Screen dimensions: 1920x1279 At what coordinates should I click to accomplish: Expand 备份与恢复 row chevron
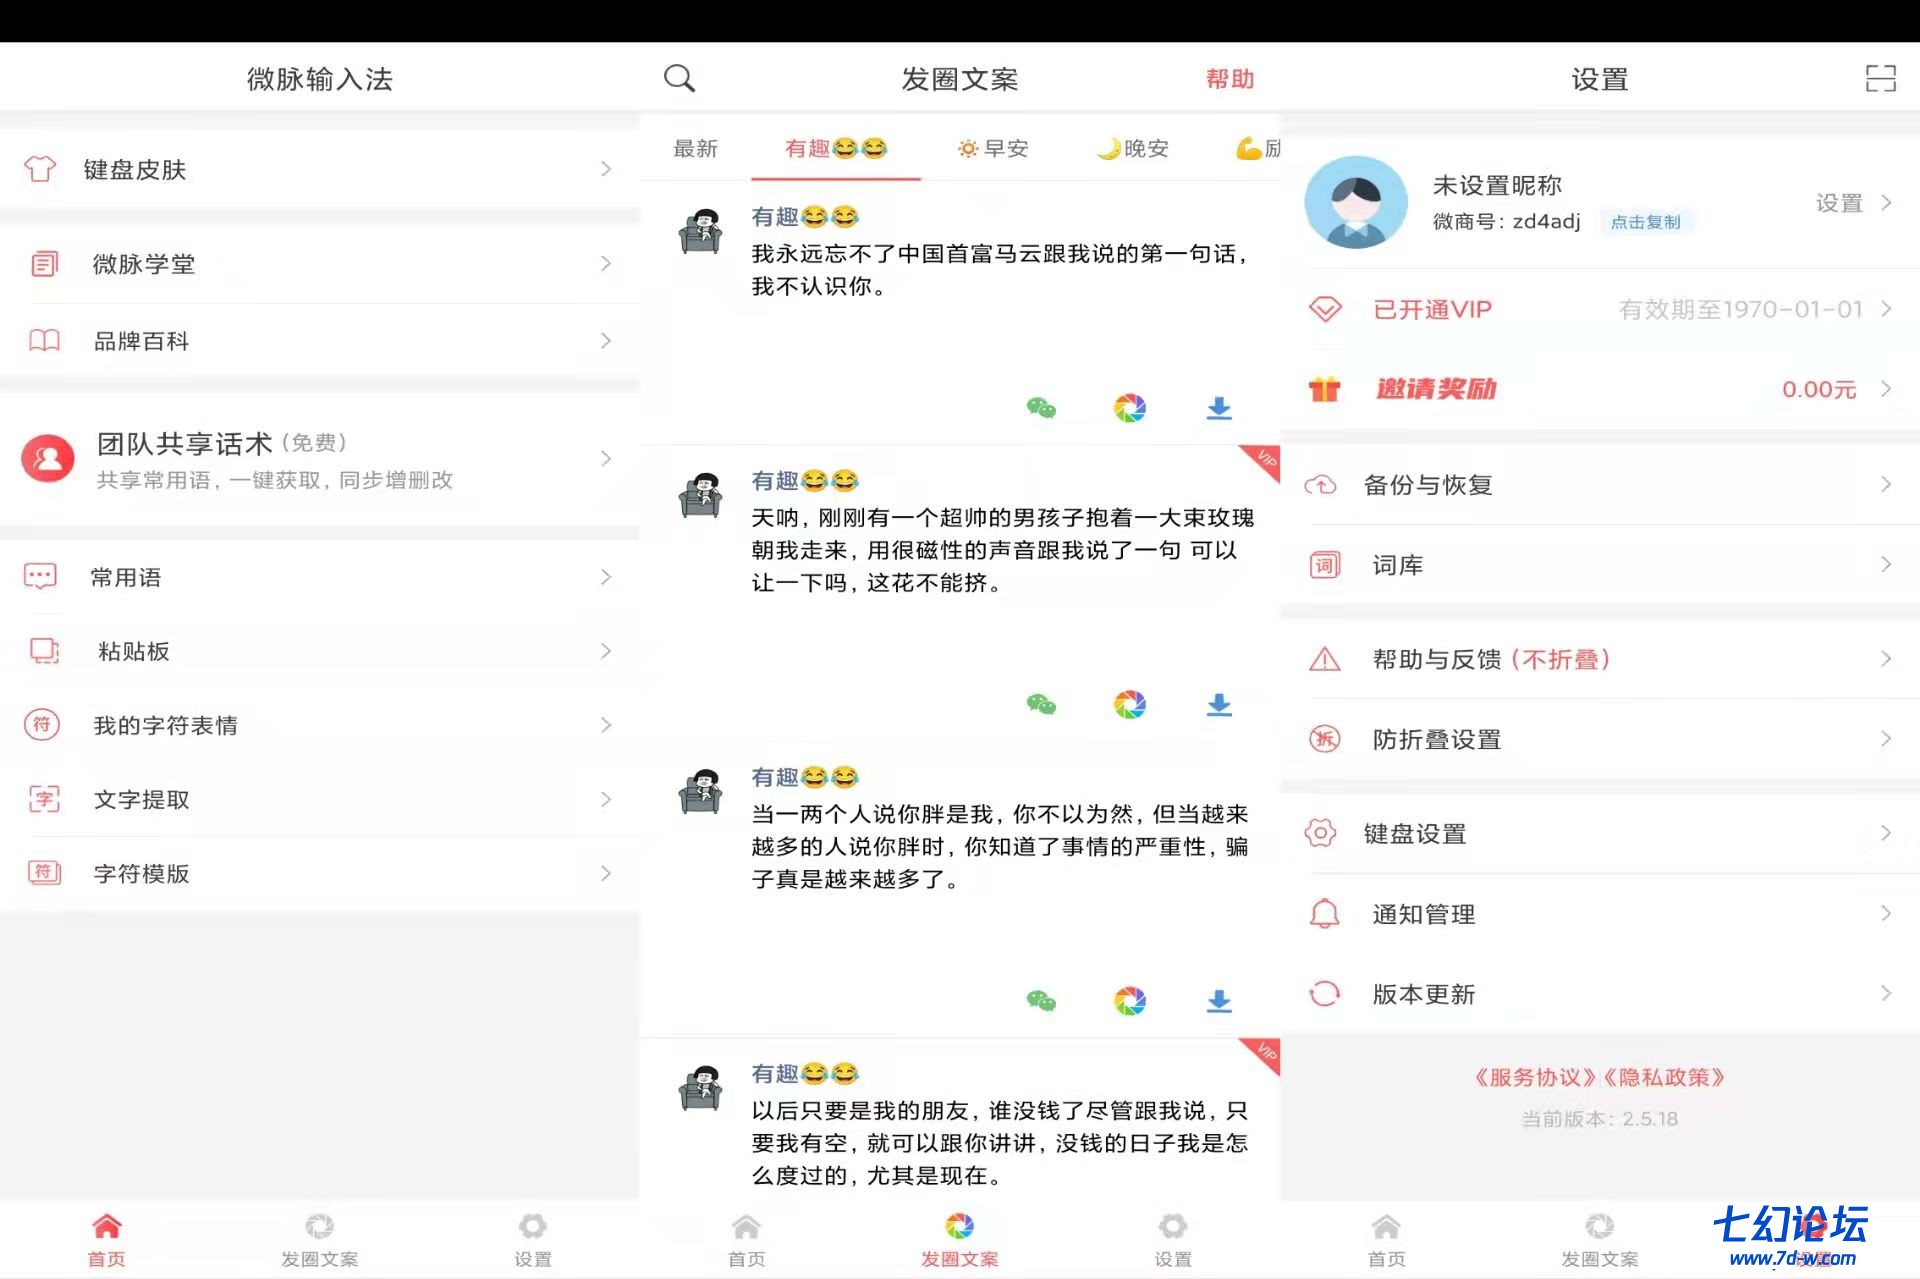coord(1886,485)
